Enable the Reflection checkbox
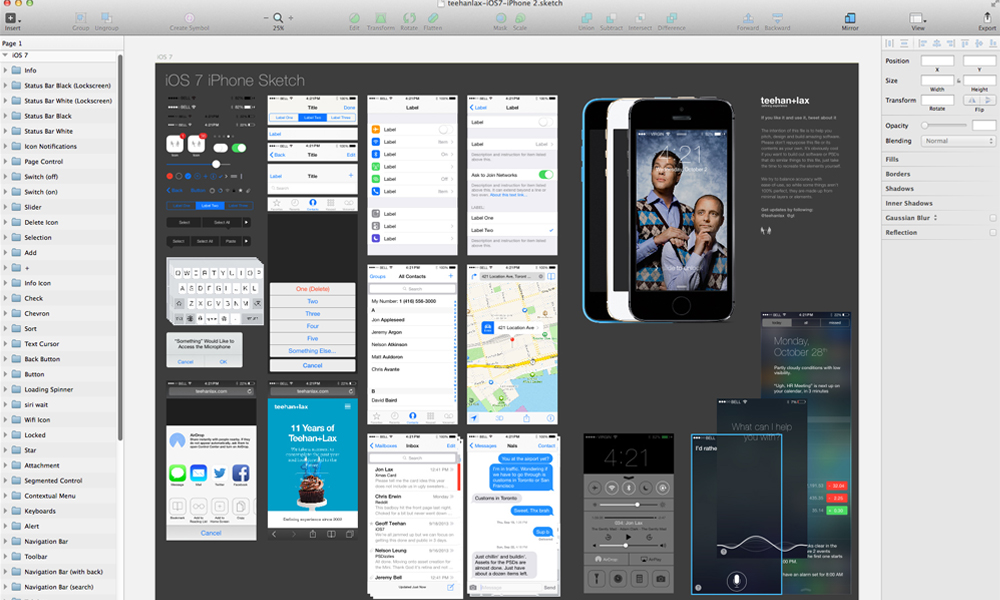The height and width of the screenshot is (600, 1000). coord(992,233)
